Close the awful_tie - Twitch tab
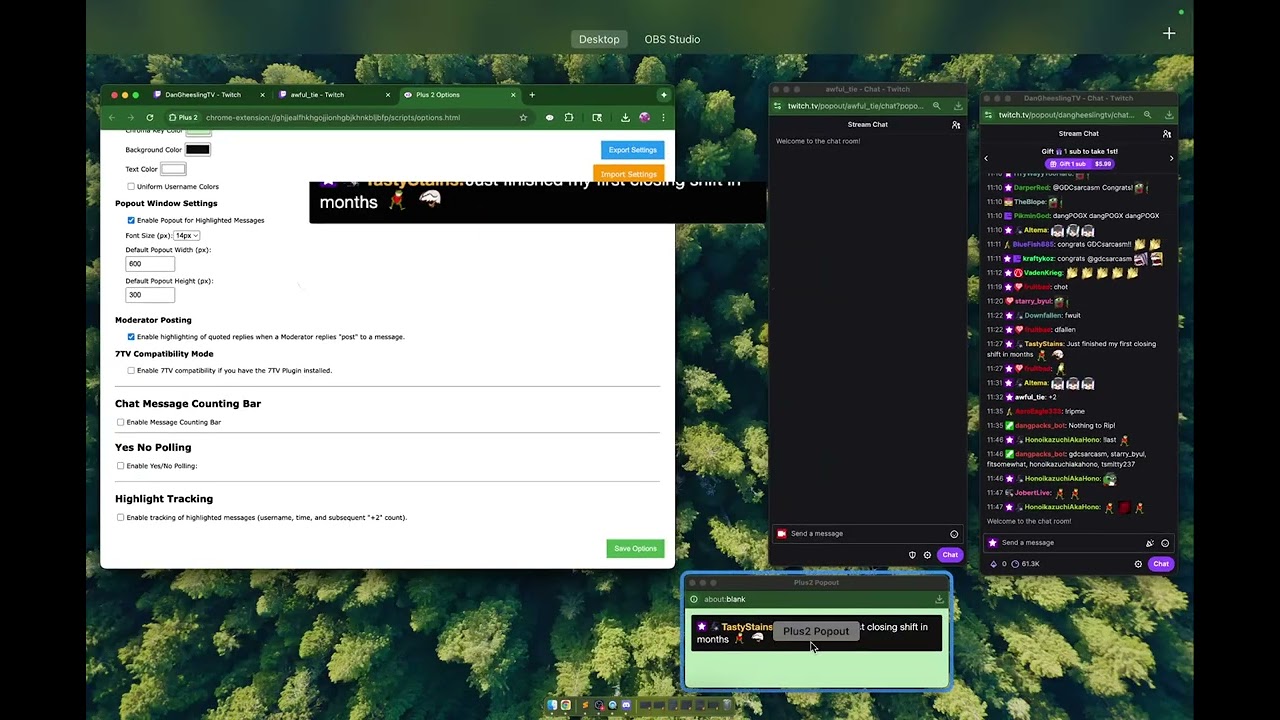This screenshot has height=720, width=1280. coord(388,95)
